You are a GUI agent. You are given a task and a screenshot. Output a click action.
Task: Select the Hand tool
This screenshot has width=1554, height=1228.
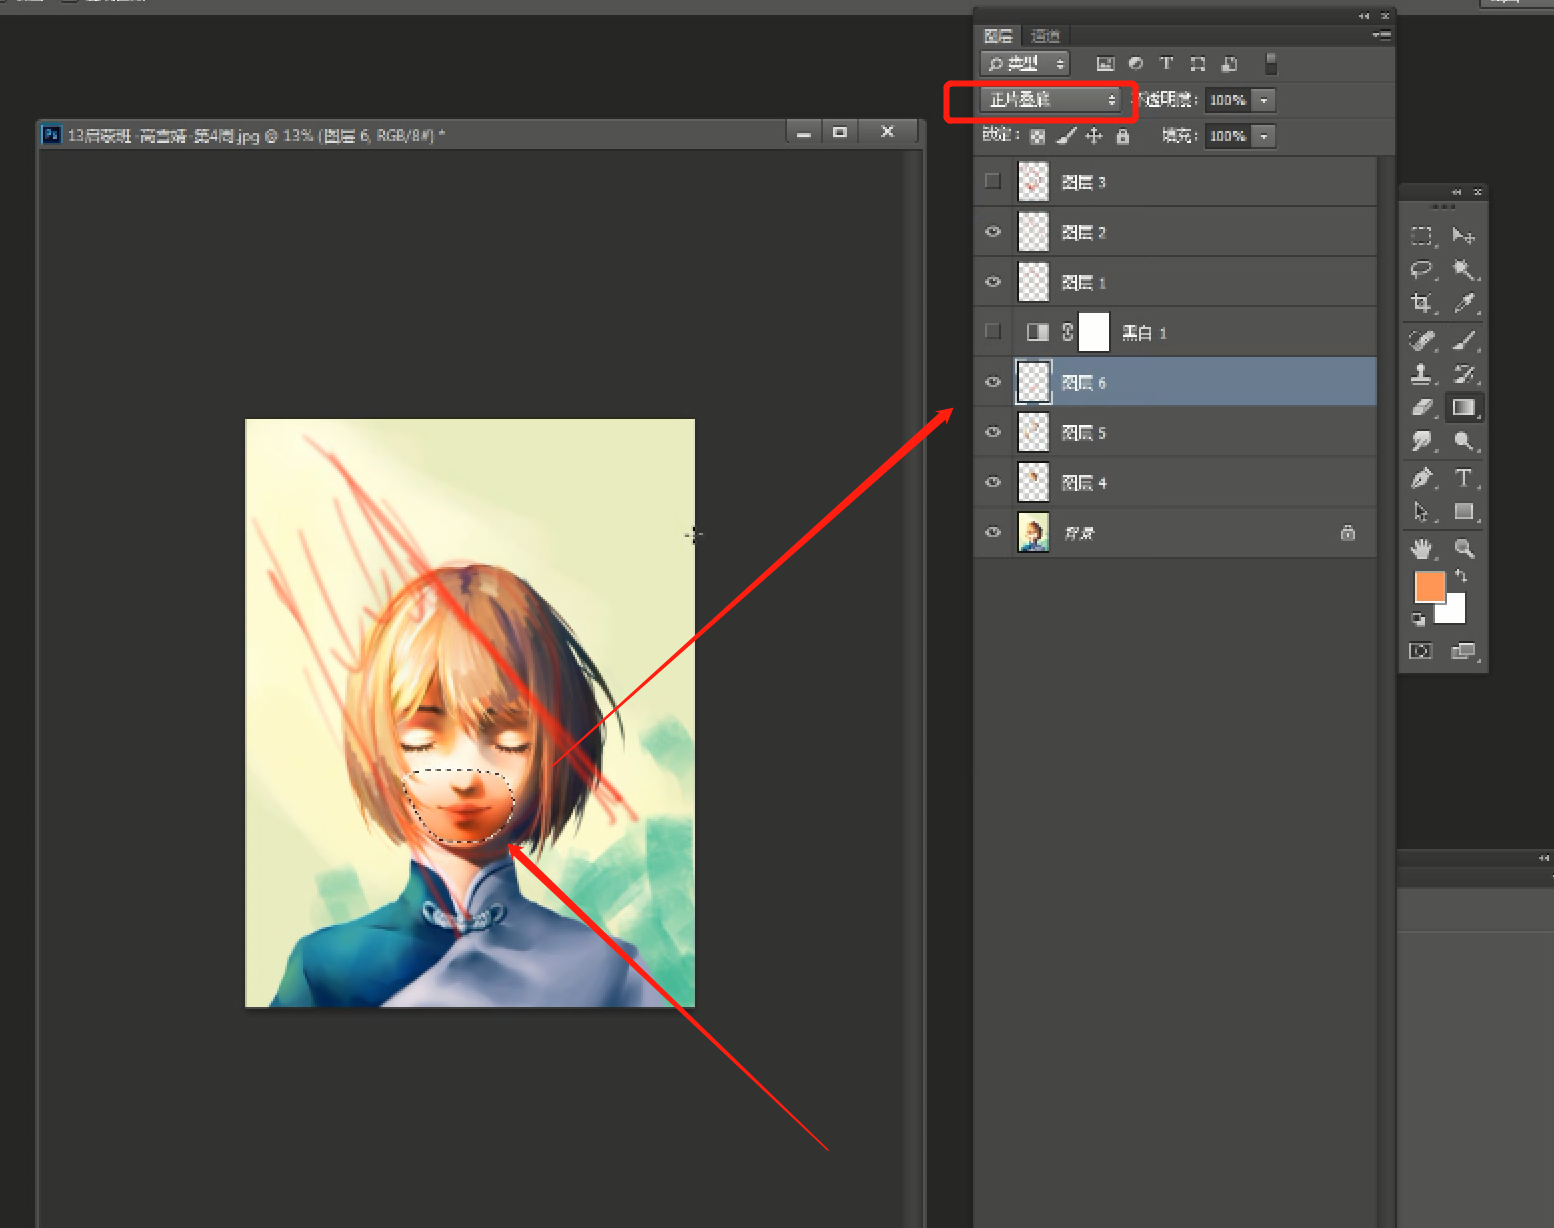[1421, 548]
